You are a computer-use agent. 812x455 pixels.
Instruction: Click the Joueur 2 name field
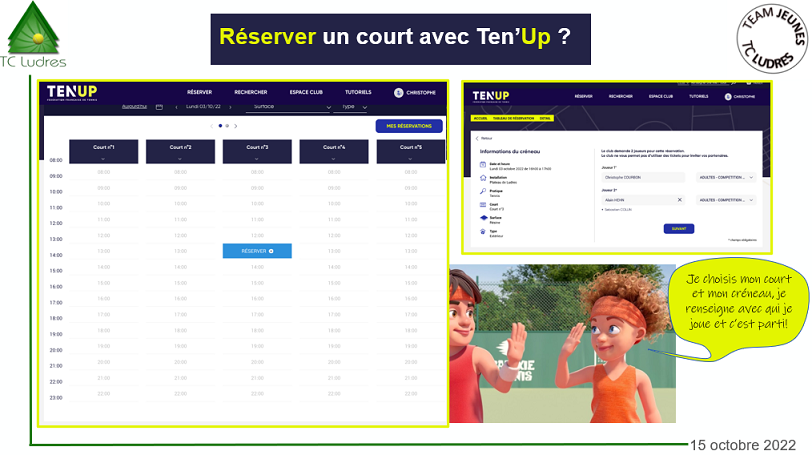tap(636, 200)
